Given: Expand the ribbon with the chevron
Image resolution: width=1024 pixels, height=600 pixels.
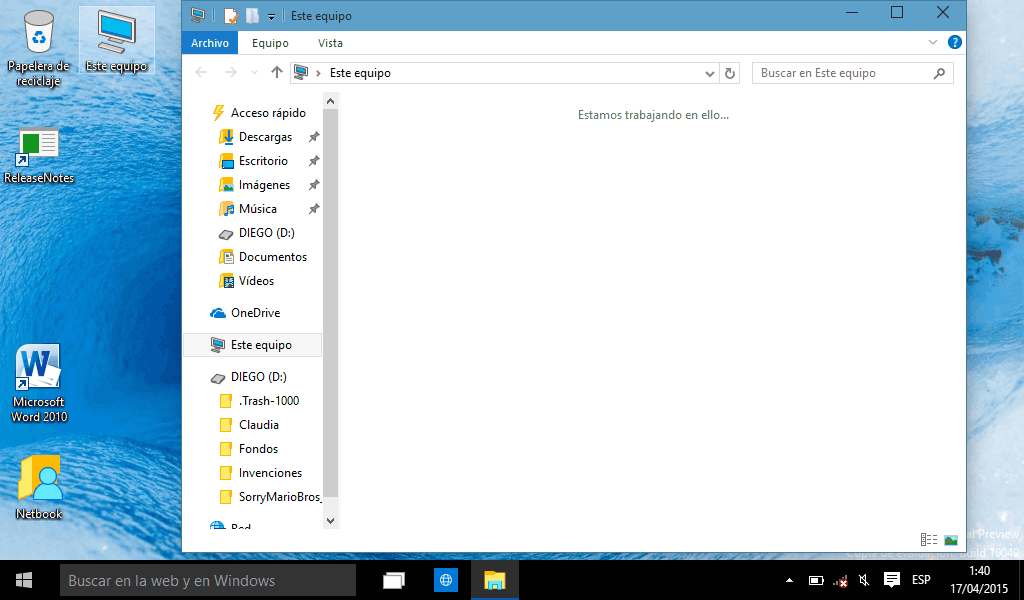Looking at the screenshot, I should (x=933, y=43).
